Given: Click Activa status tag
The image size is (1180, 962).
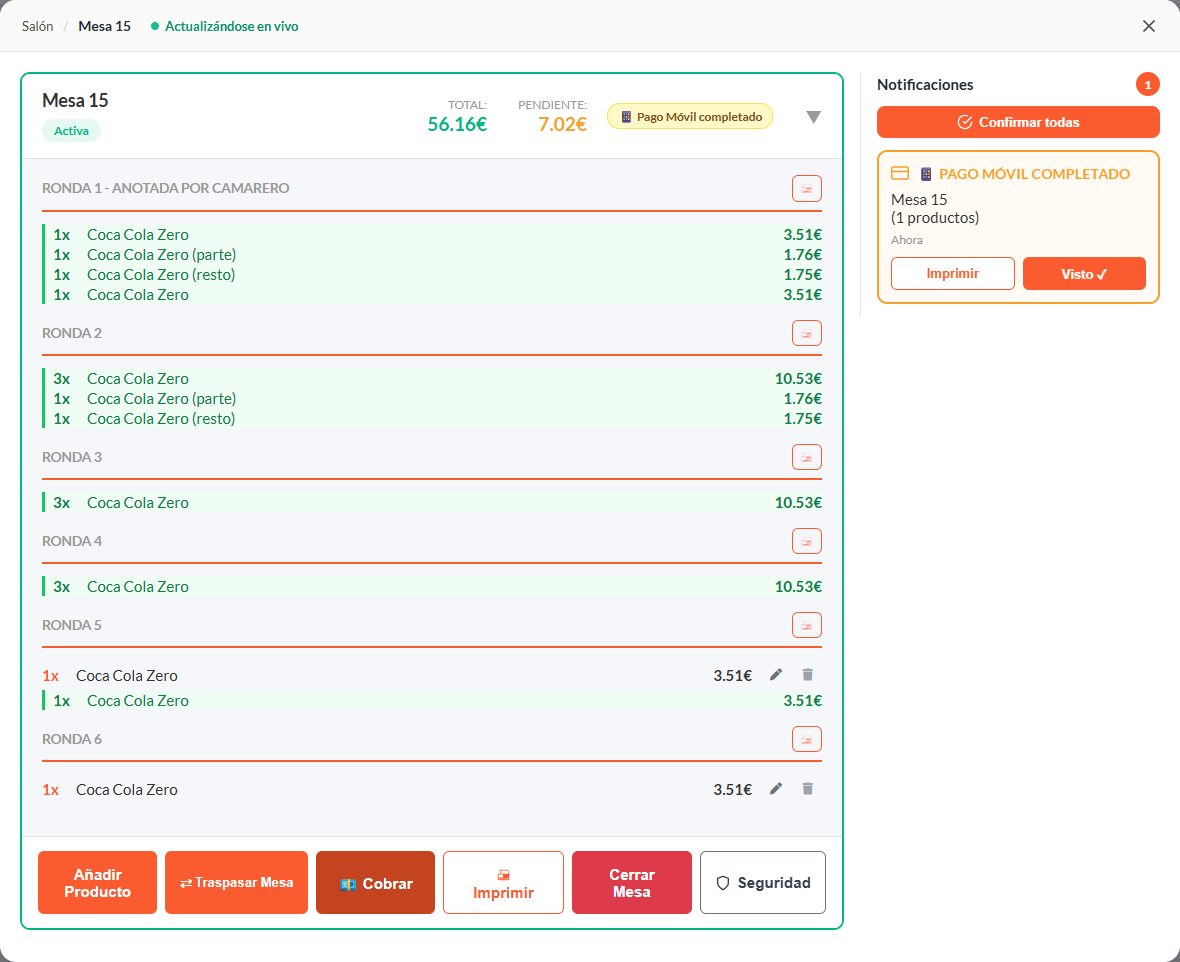Looking at the screenshot, I should 71,131.
